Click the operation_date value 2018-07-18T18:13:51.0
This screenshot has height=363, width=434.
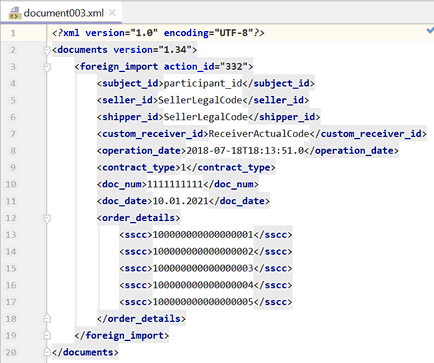point(245,151)
